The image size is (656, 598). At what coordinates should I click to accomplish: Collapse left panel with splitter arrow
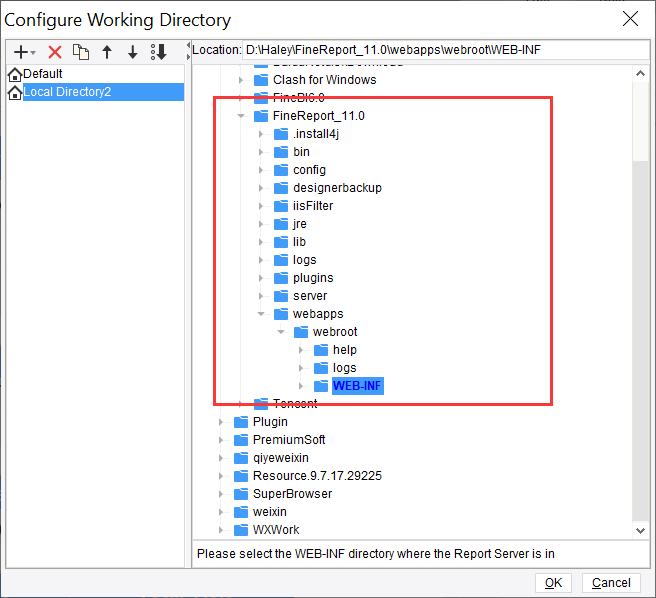coord(188,45)
